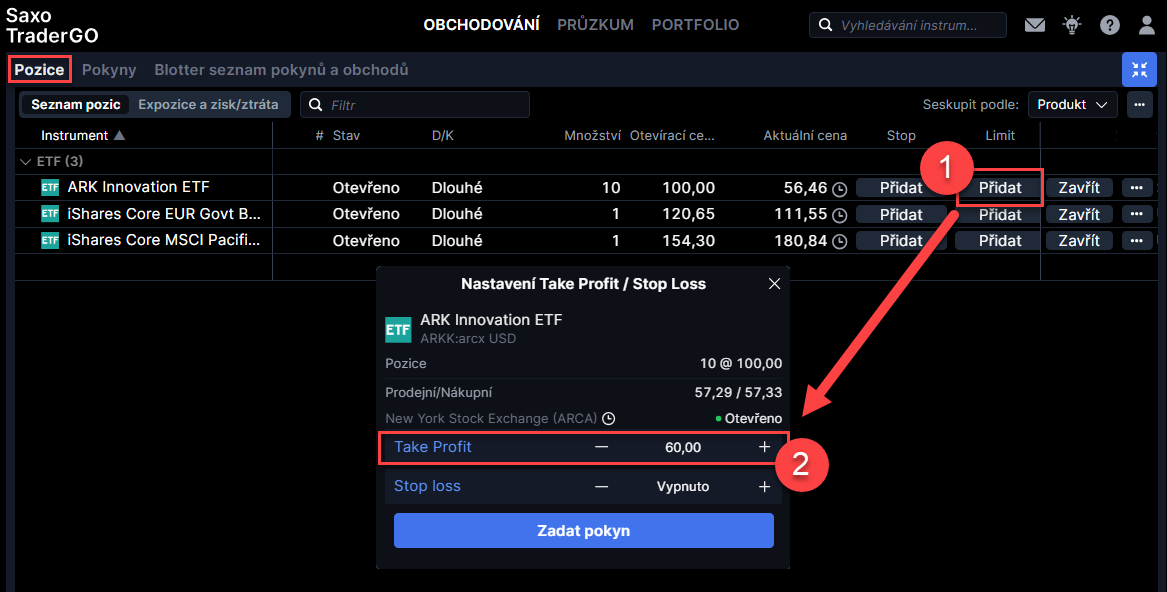Select iShares Core MSCI Pacifi... instrument name
The image size is (1167, 592).
(x=164, y=240)
